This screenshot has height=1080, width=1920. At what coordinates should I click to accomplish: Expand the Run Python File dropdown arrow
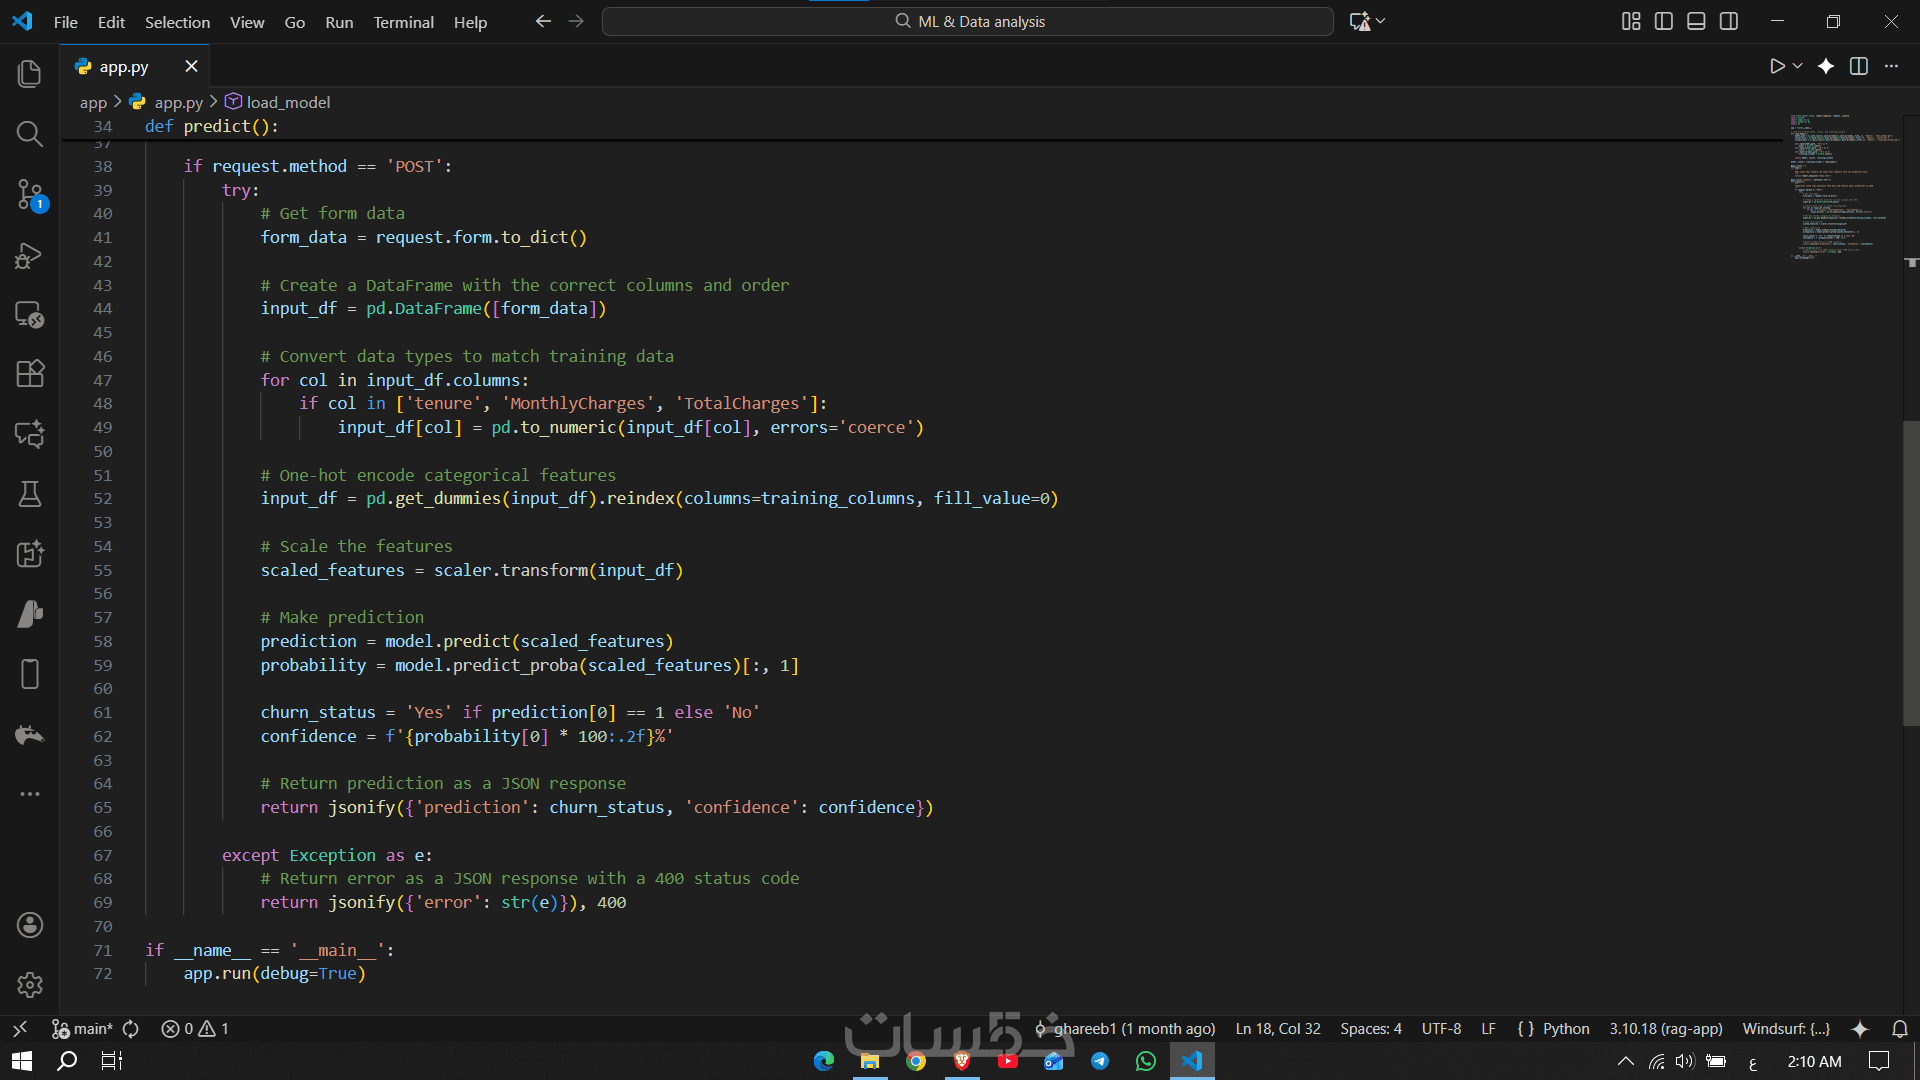pos(1798,66)
